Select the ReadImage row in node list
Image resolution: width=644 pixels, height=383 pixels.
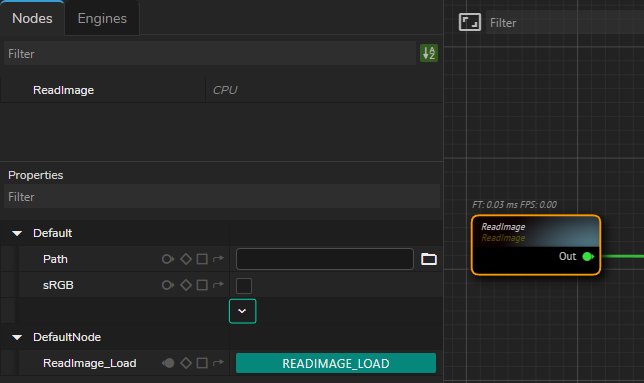222,90
